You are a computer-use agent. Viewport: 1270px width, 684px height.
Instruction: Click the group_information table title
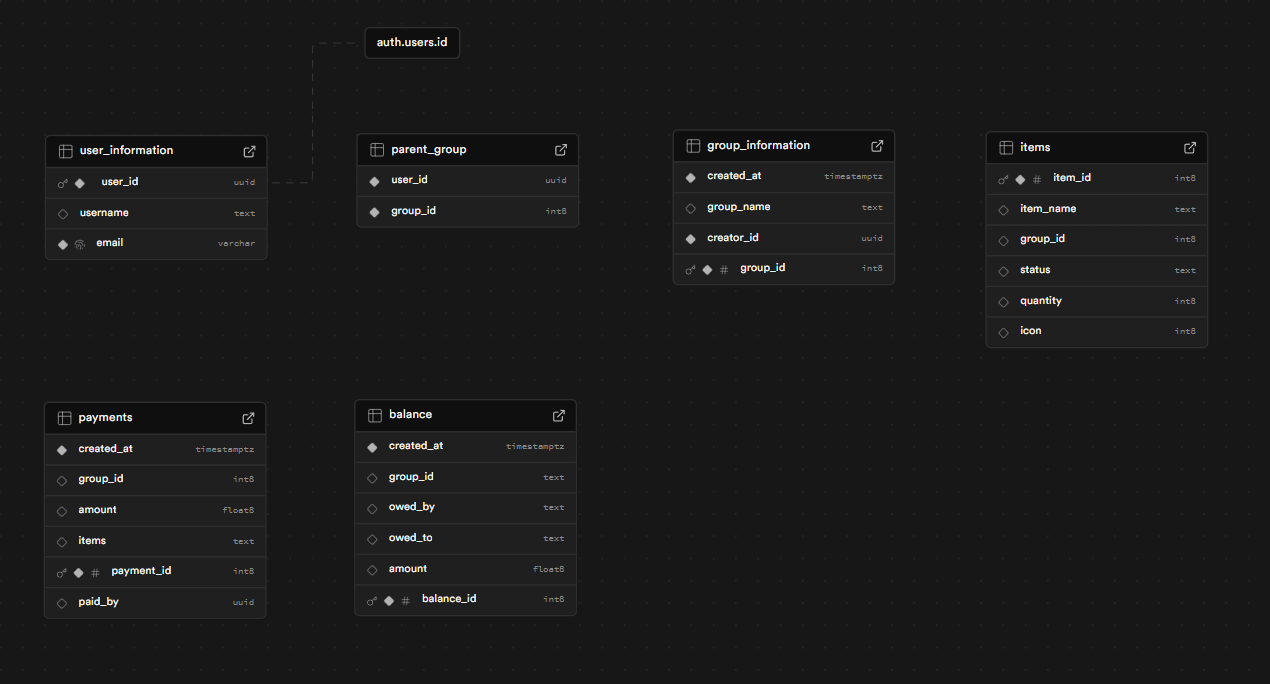pos(758,146)
